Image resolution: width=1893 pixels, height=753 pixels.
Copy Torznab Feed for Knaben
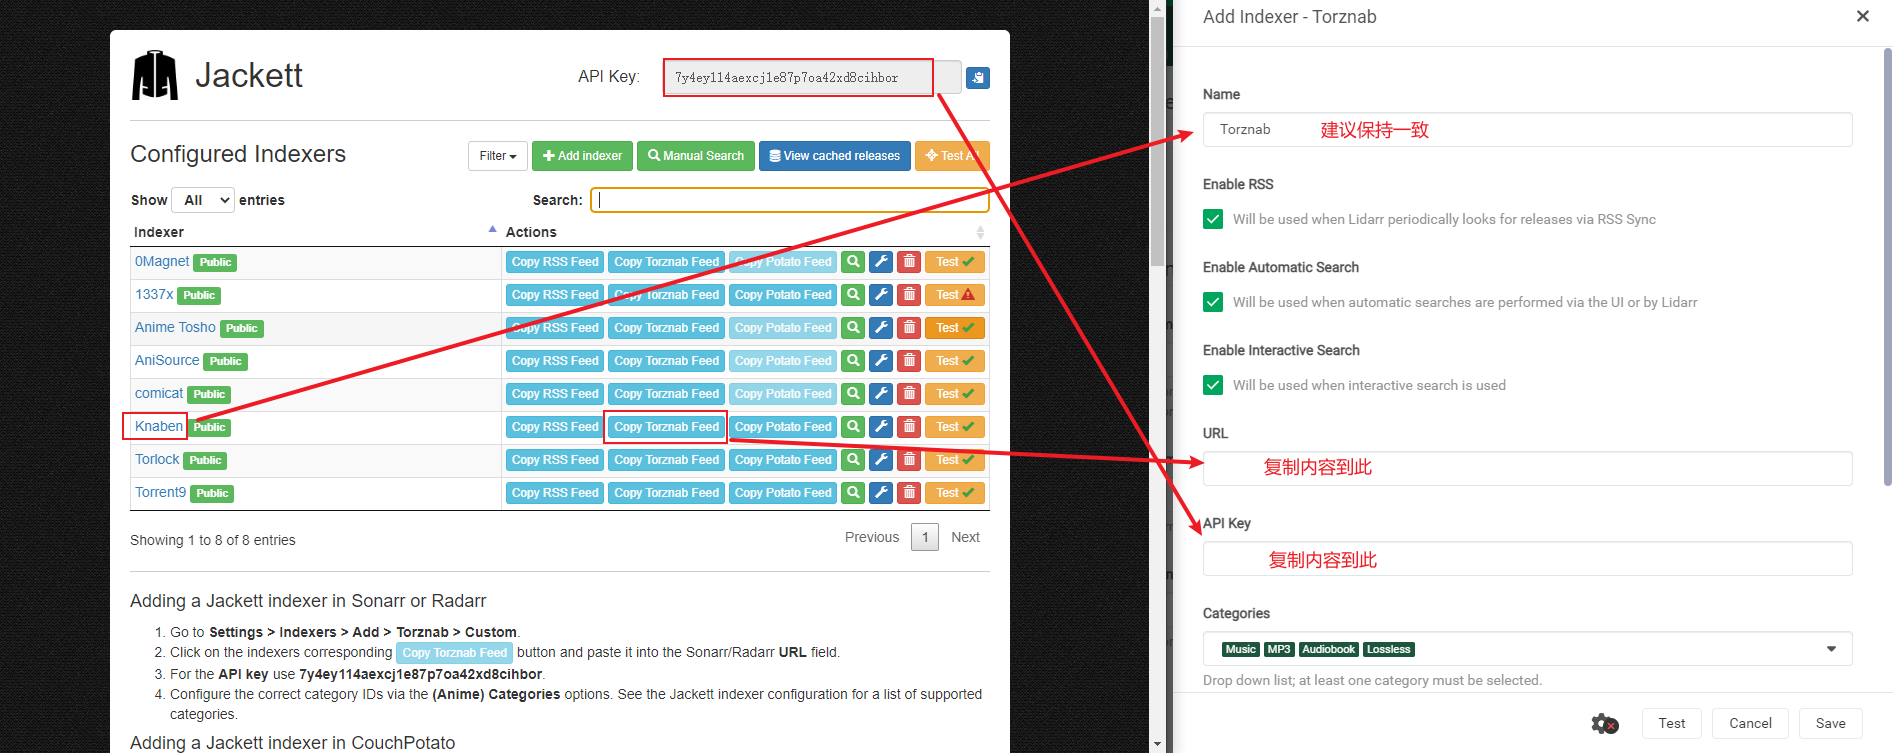(667, 427)
